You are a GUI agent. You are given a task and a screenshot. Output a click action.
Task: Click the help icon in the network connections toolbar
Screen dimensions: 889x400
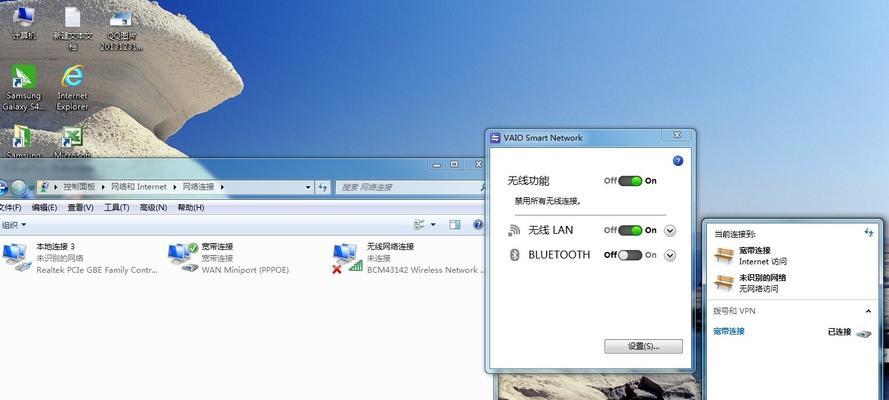click(478, 225)
